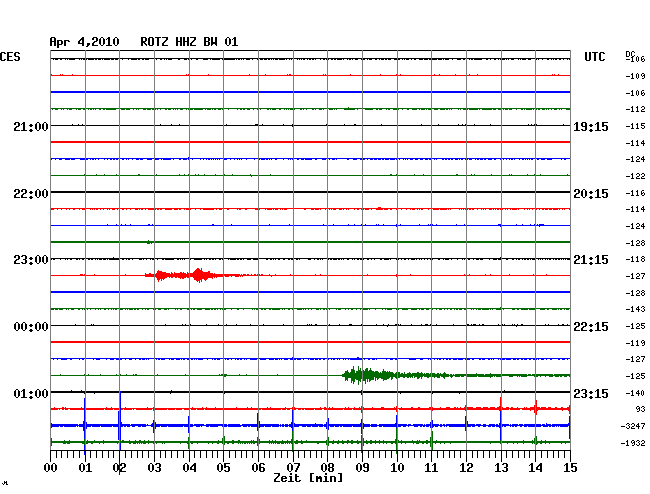
Task: Click x-axis minute label "10"
Action: (x=397, y=467)
